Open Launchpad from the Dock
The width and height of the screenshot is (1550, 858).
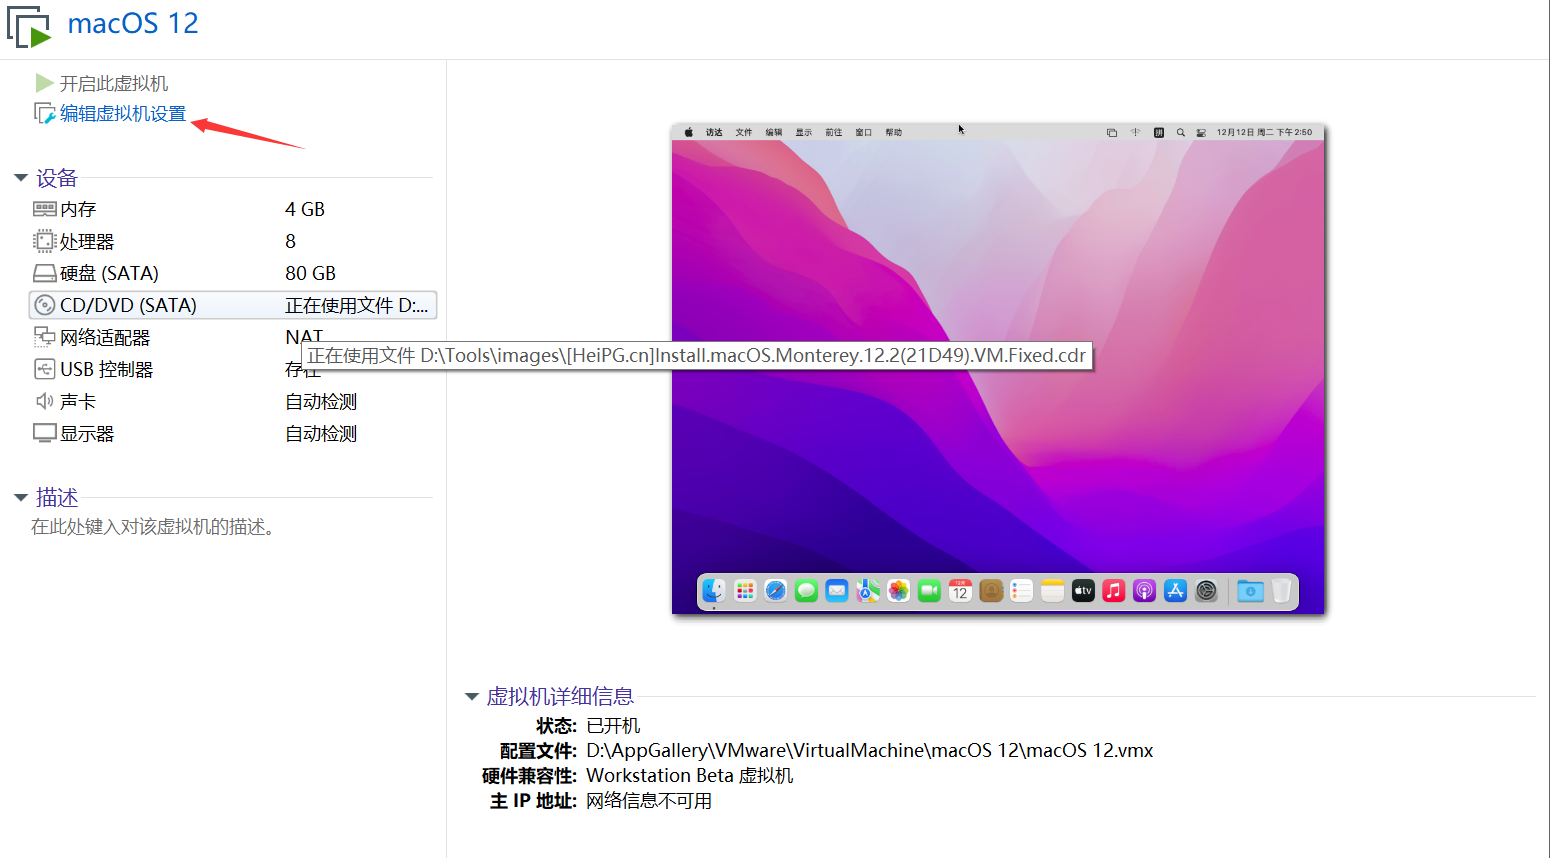pyautogui.click(x=744, y=591)
